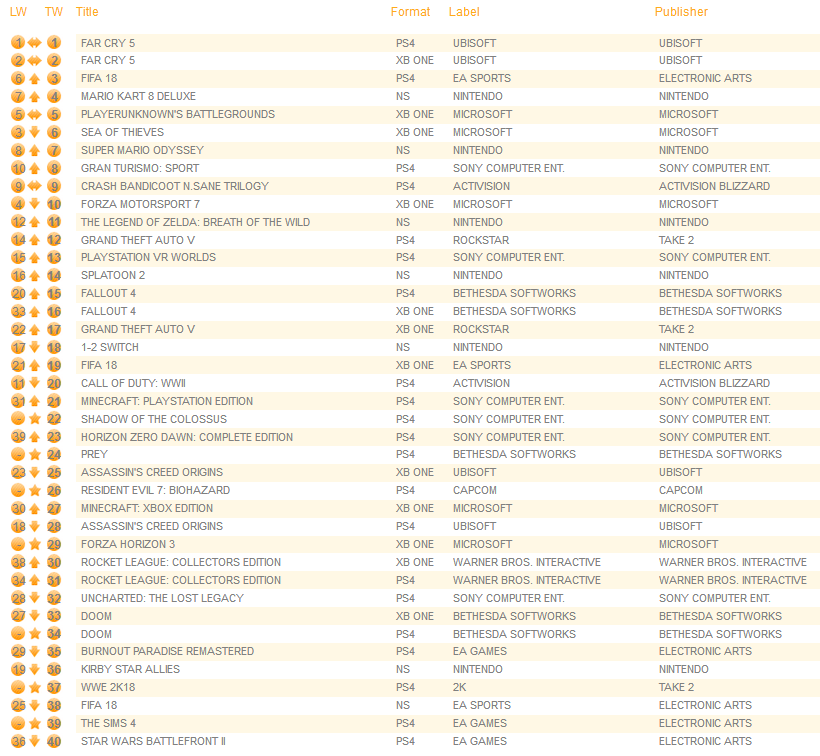
Task: Click the down arrow beside Call of Duty: WWII
Action: (35, 383)
